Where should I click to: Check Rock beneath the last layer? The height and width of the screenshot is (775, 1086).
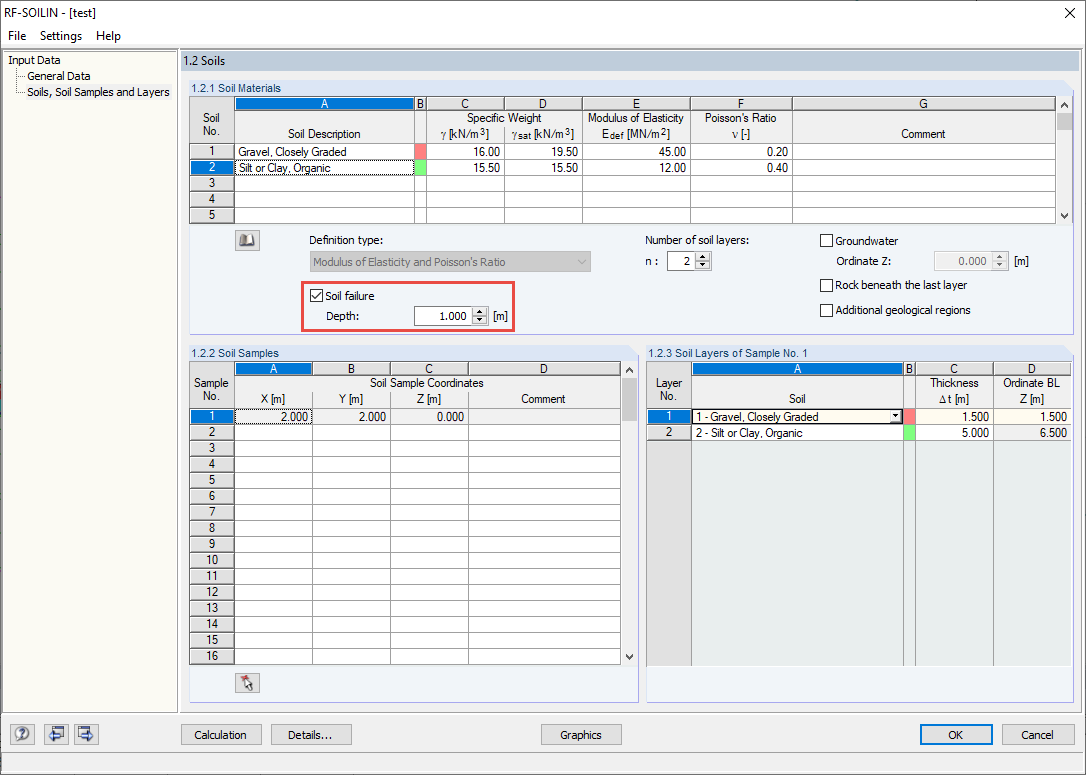[826, 285]
